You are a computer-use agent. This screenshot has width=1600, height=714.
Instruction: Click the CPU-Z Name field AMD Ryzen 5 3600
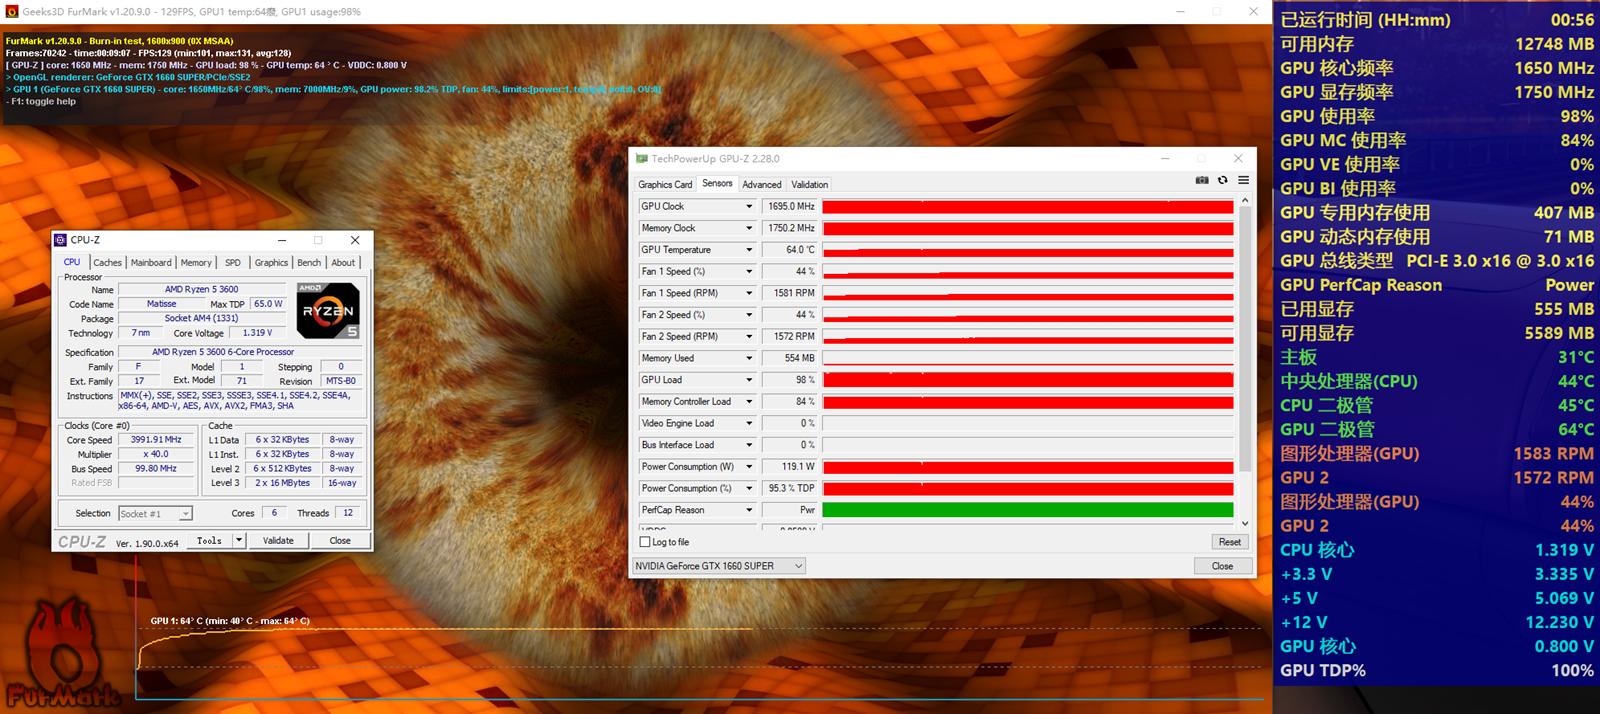[x=202, y=289]
